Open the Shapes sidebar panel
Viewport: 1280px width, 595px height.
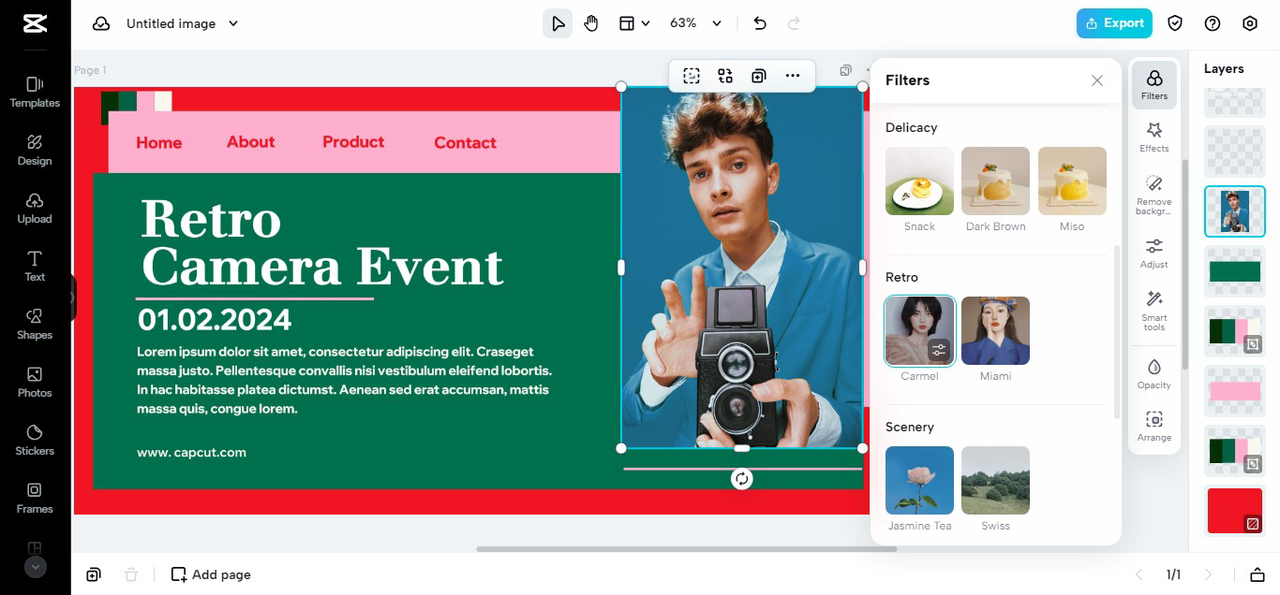point(35,324)
